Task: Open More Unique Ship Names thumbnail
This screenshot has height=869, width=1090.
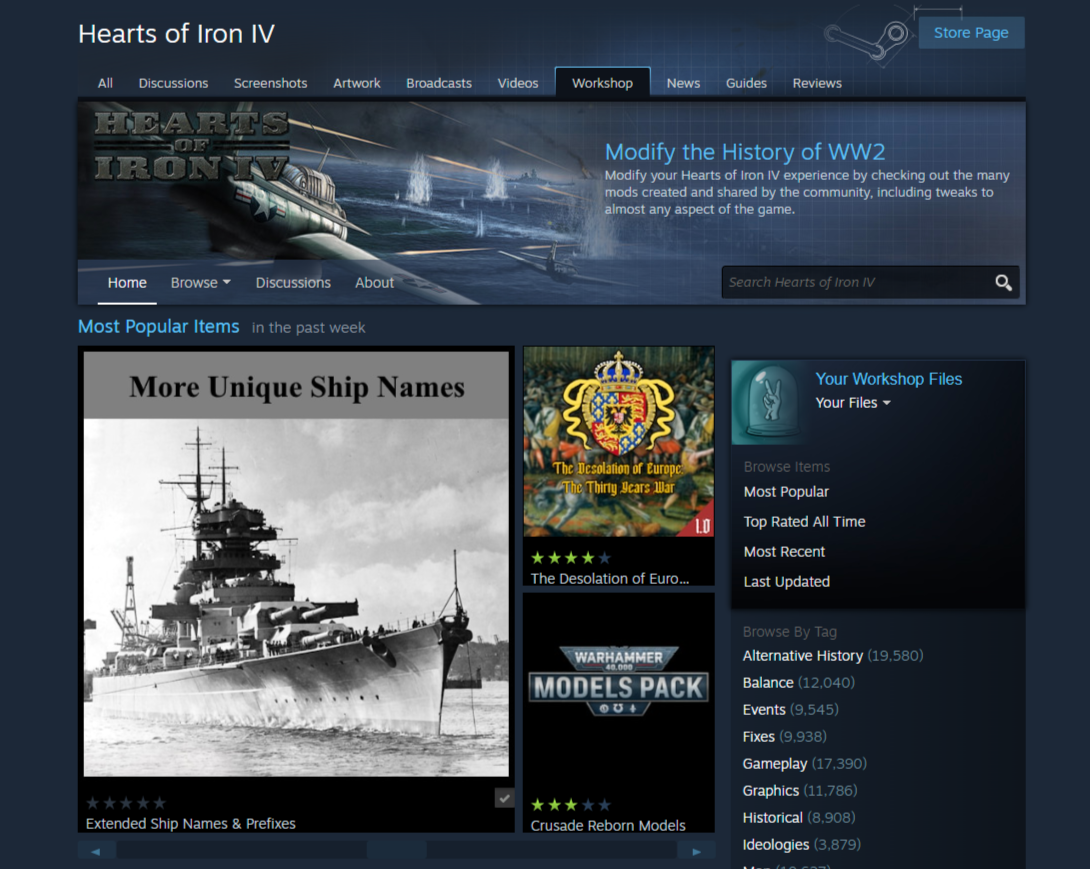Action: (x=296, y=564)
